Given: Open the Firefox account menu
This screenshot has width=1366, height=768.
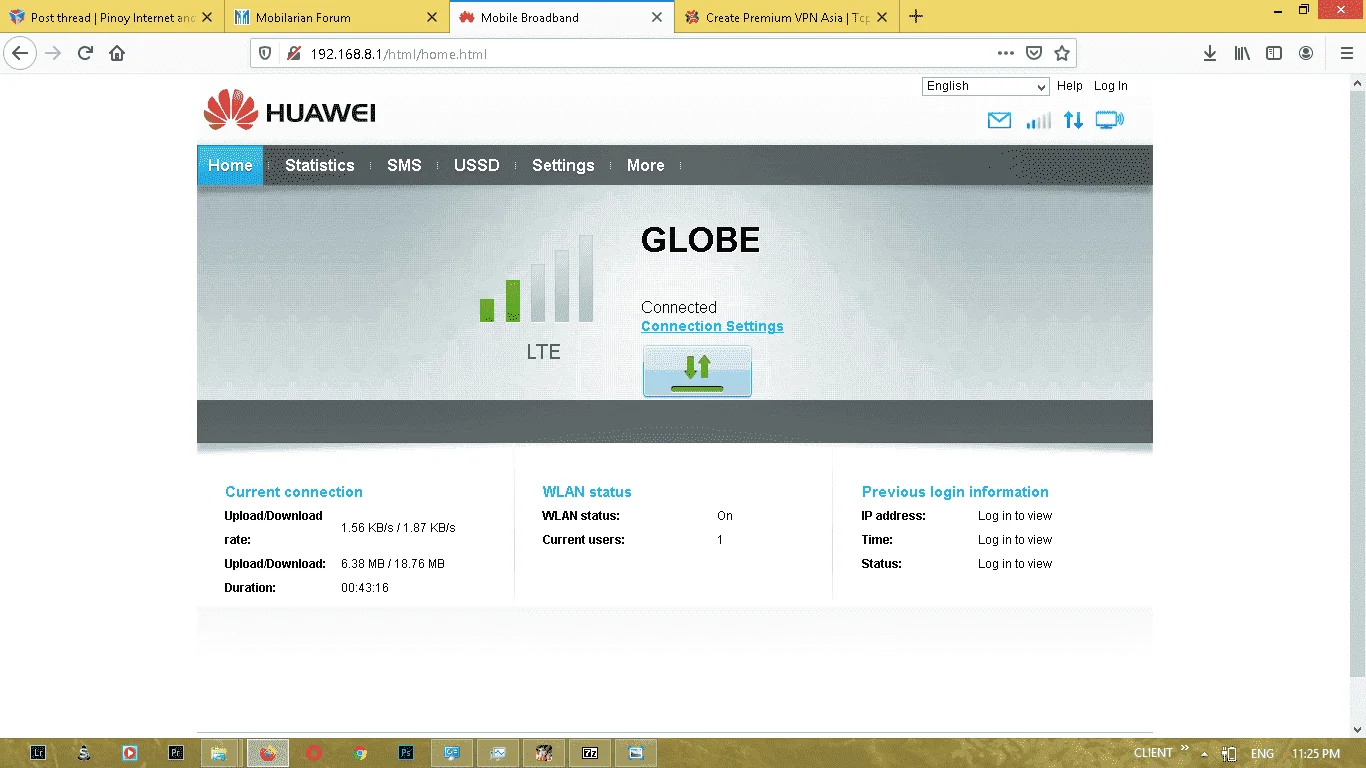Looking at the screenshot, I should coord(1306,53).
